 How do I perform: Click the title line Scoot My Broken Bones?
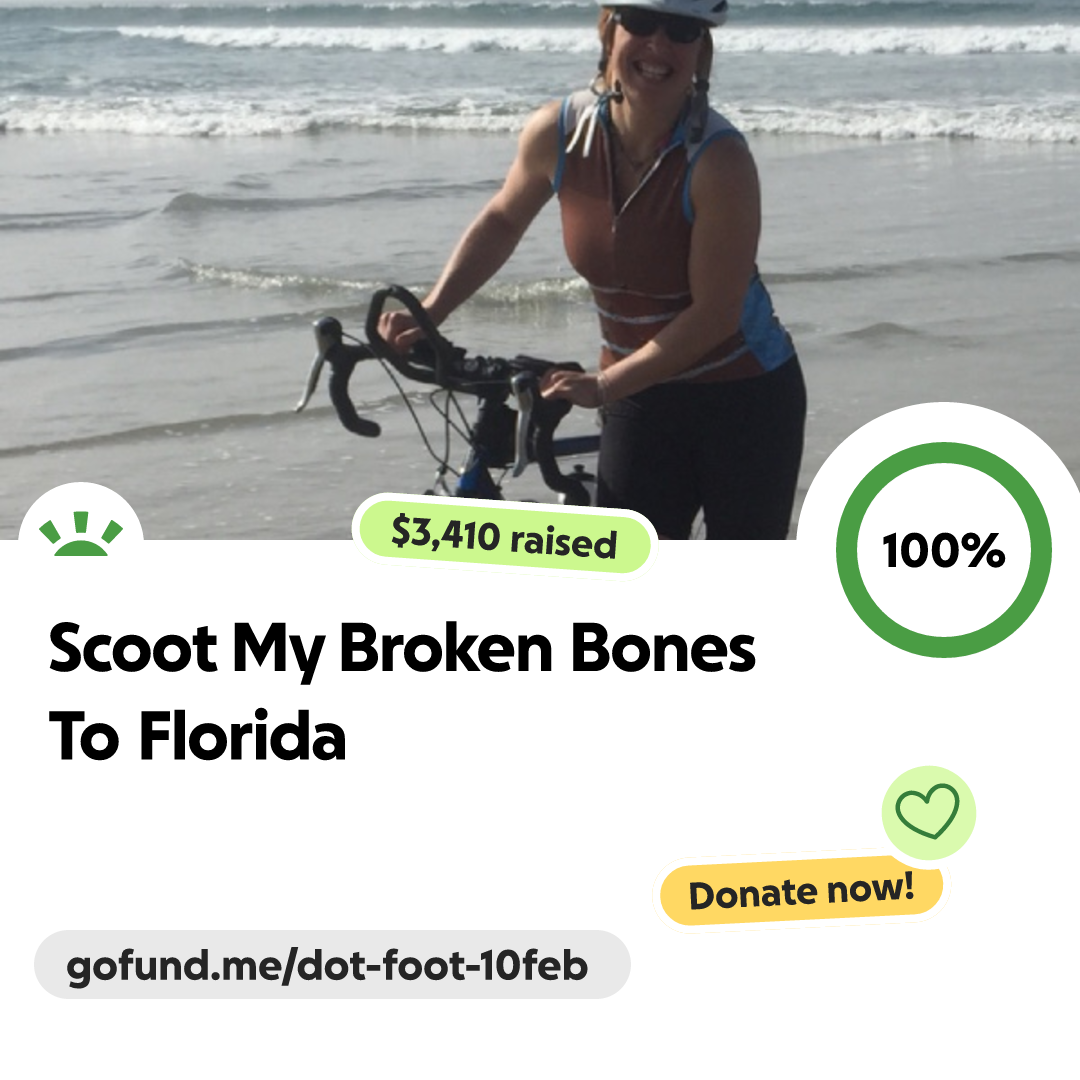(402, 649)
